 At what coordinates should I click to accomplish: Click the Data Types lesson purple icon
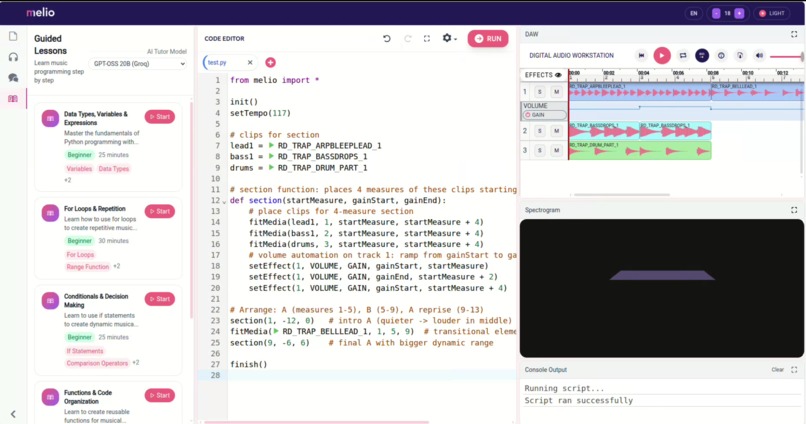click(50, 118)
